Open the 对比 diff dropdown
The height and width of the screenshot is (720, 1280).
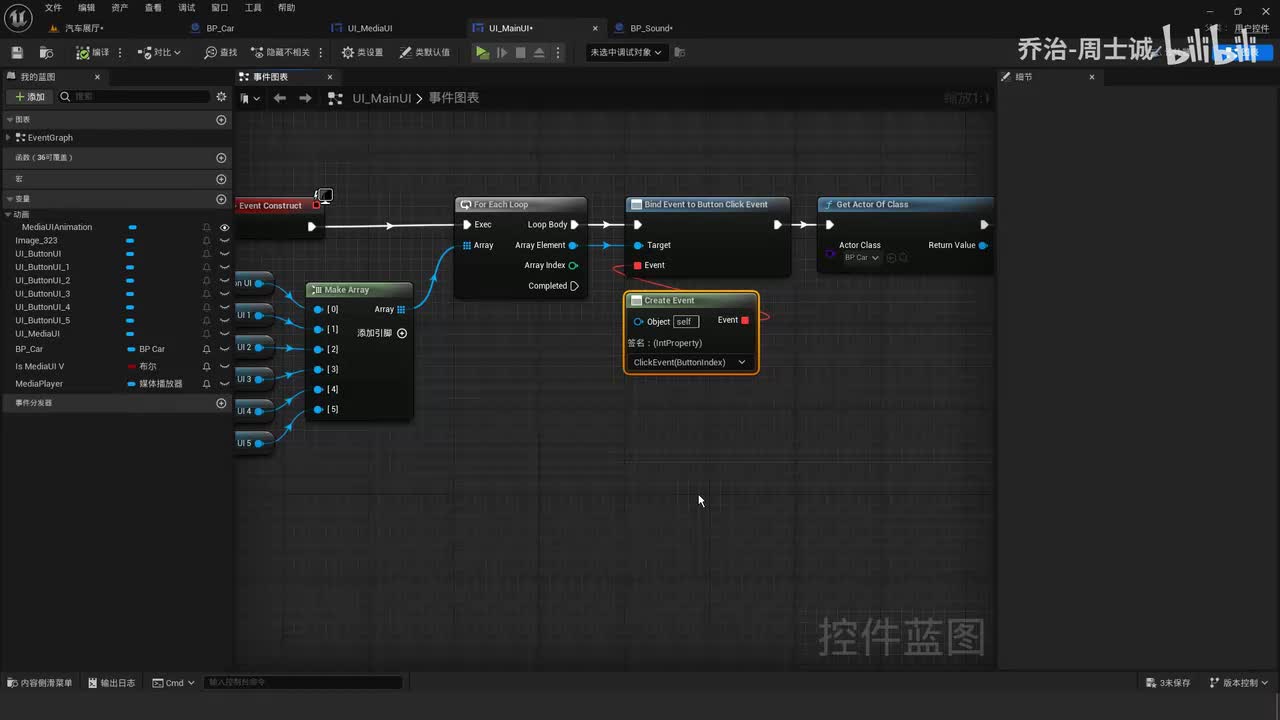(x=160, y=52)
